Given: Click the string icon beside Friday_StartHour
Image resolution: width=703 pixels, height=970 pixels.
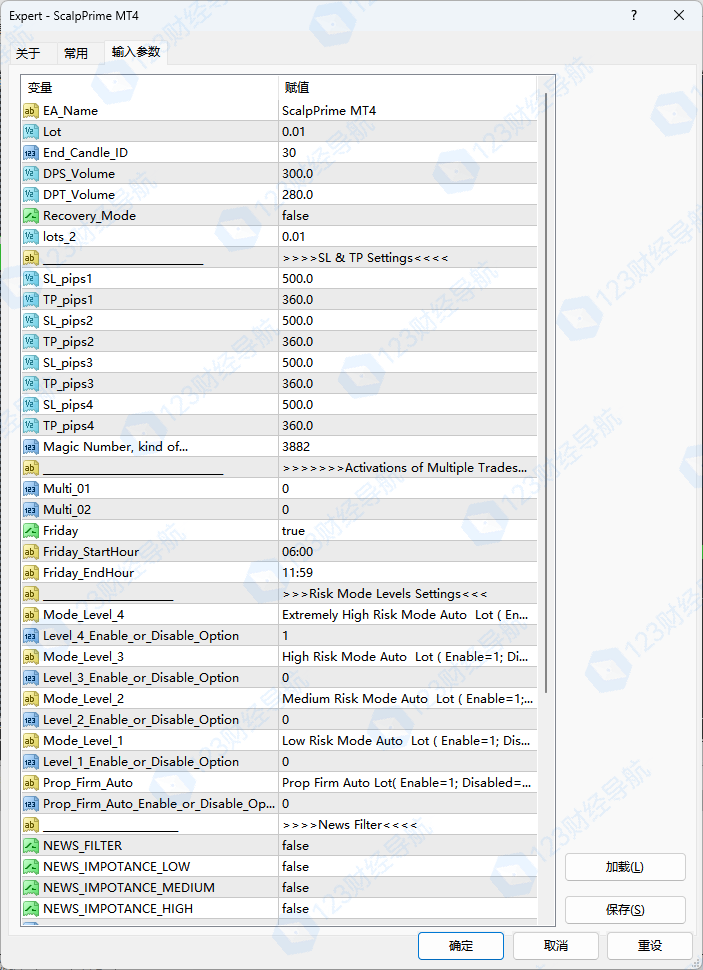Looking at the screenshot, I should [x=31, y=552].
